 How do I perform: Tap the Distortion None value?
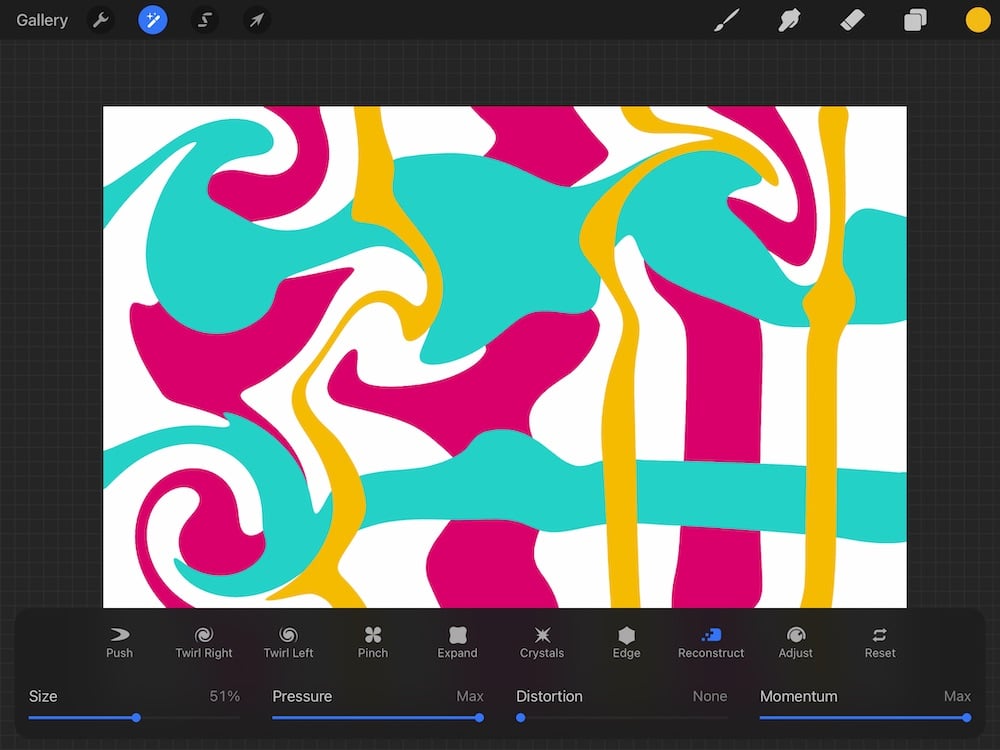(x=710, y=696)
